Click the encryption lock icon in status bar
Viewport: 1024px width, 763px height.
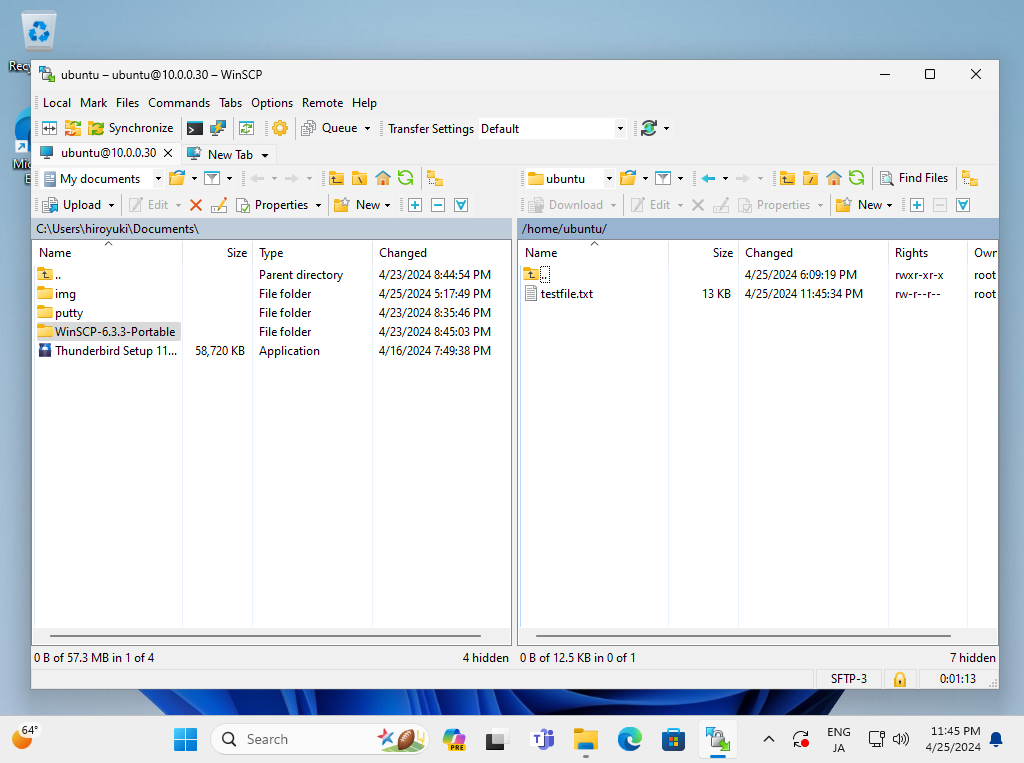click(899, 679)
